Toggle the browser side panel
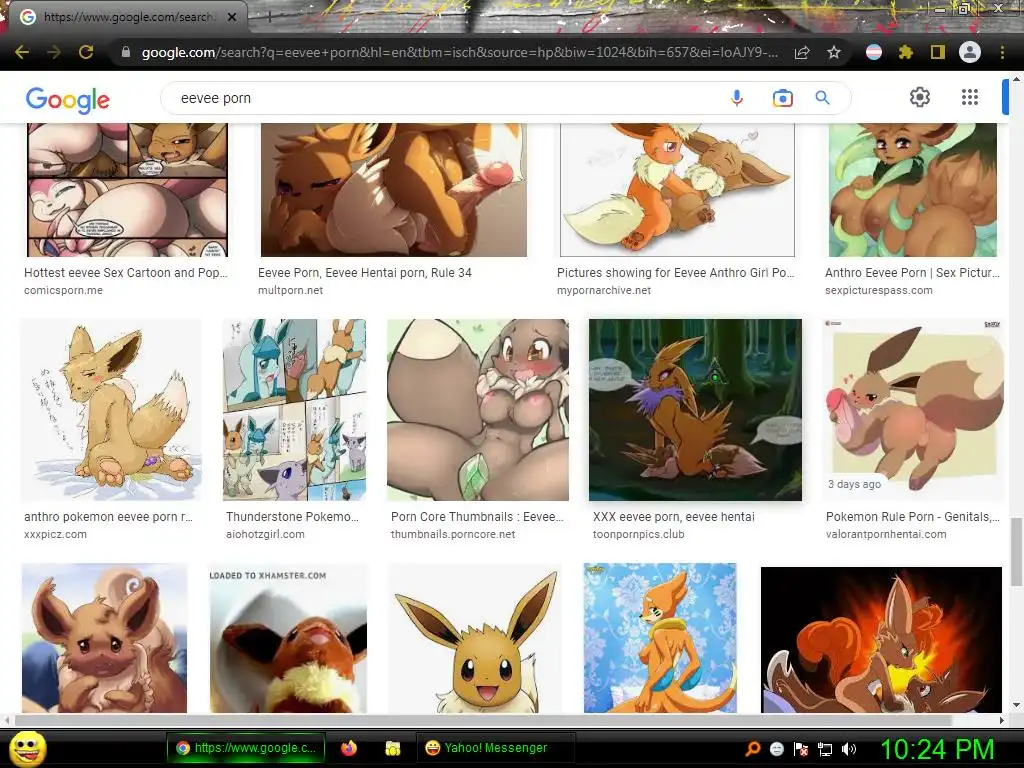This screenshot has height=768, width=1024. (938, 52)
